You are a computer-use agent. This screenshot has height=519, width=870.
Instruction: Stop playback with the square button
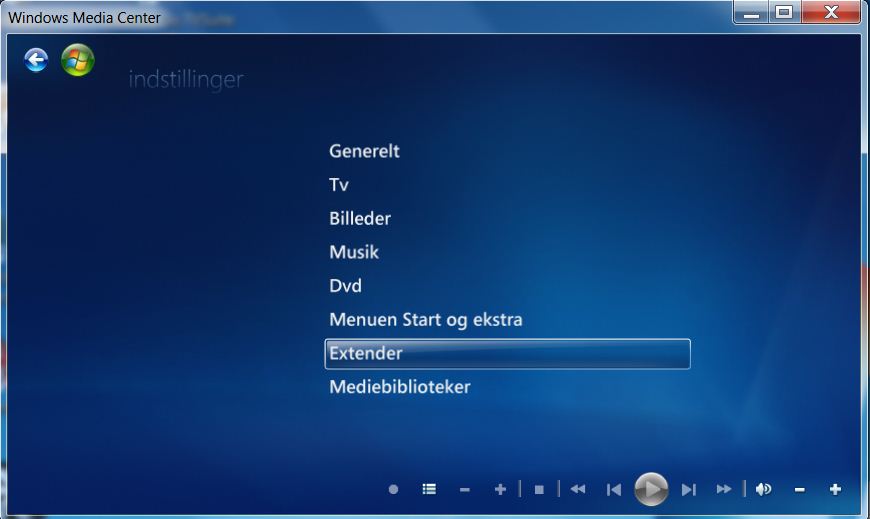point(539,490)
